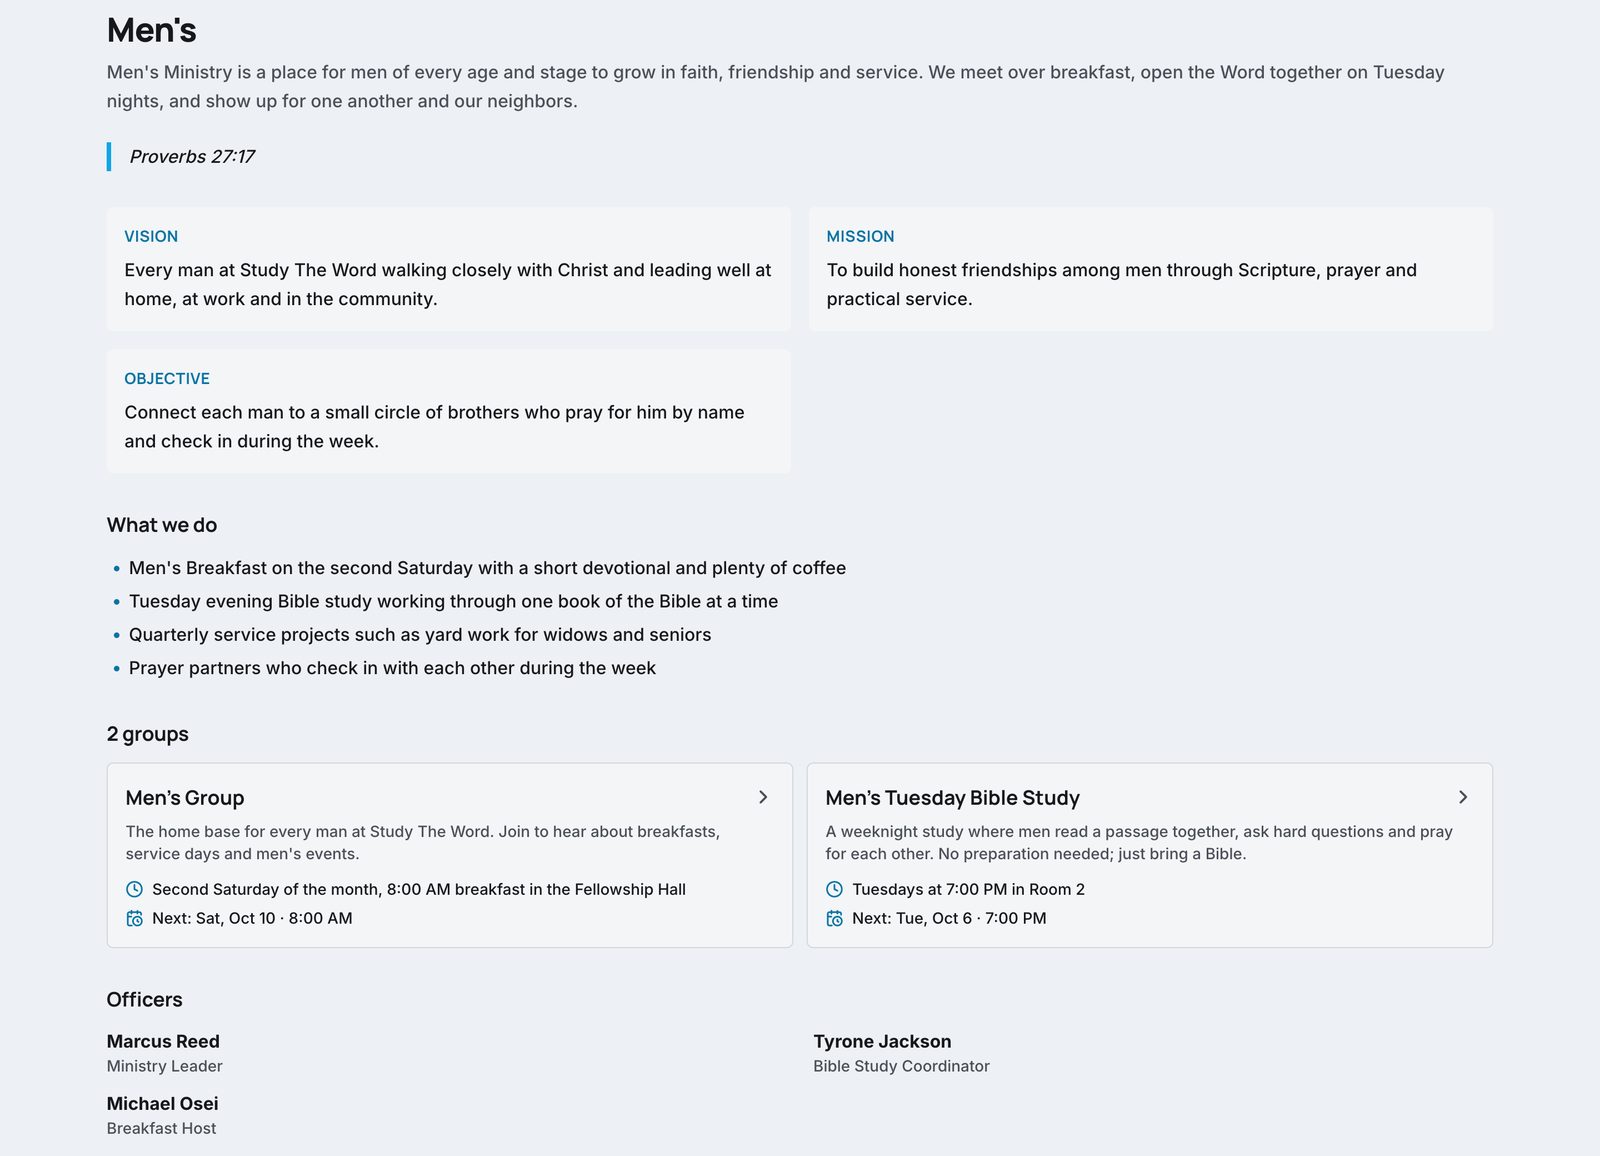Select the Objective statement card

(449, 411)
